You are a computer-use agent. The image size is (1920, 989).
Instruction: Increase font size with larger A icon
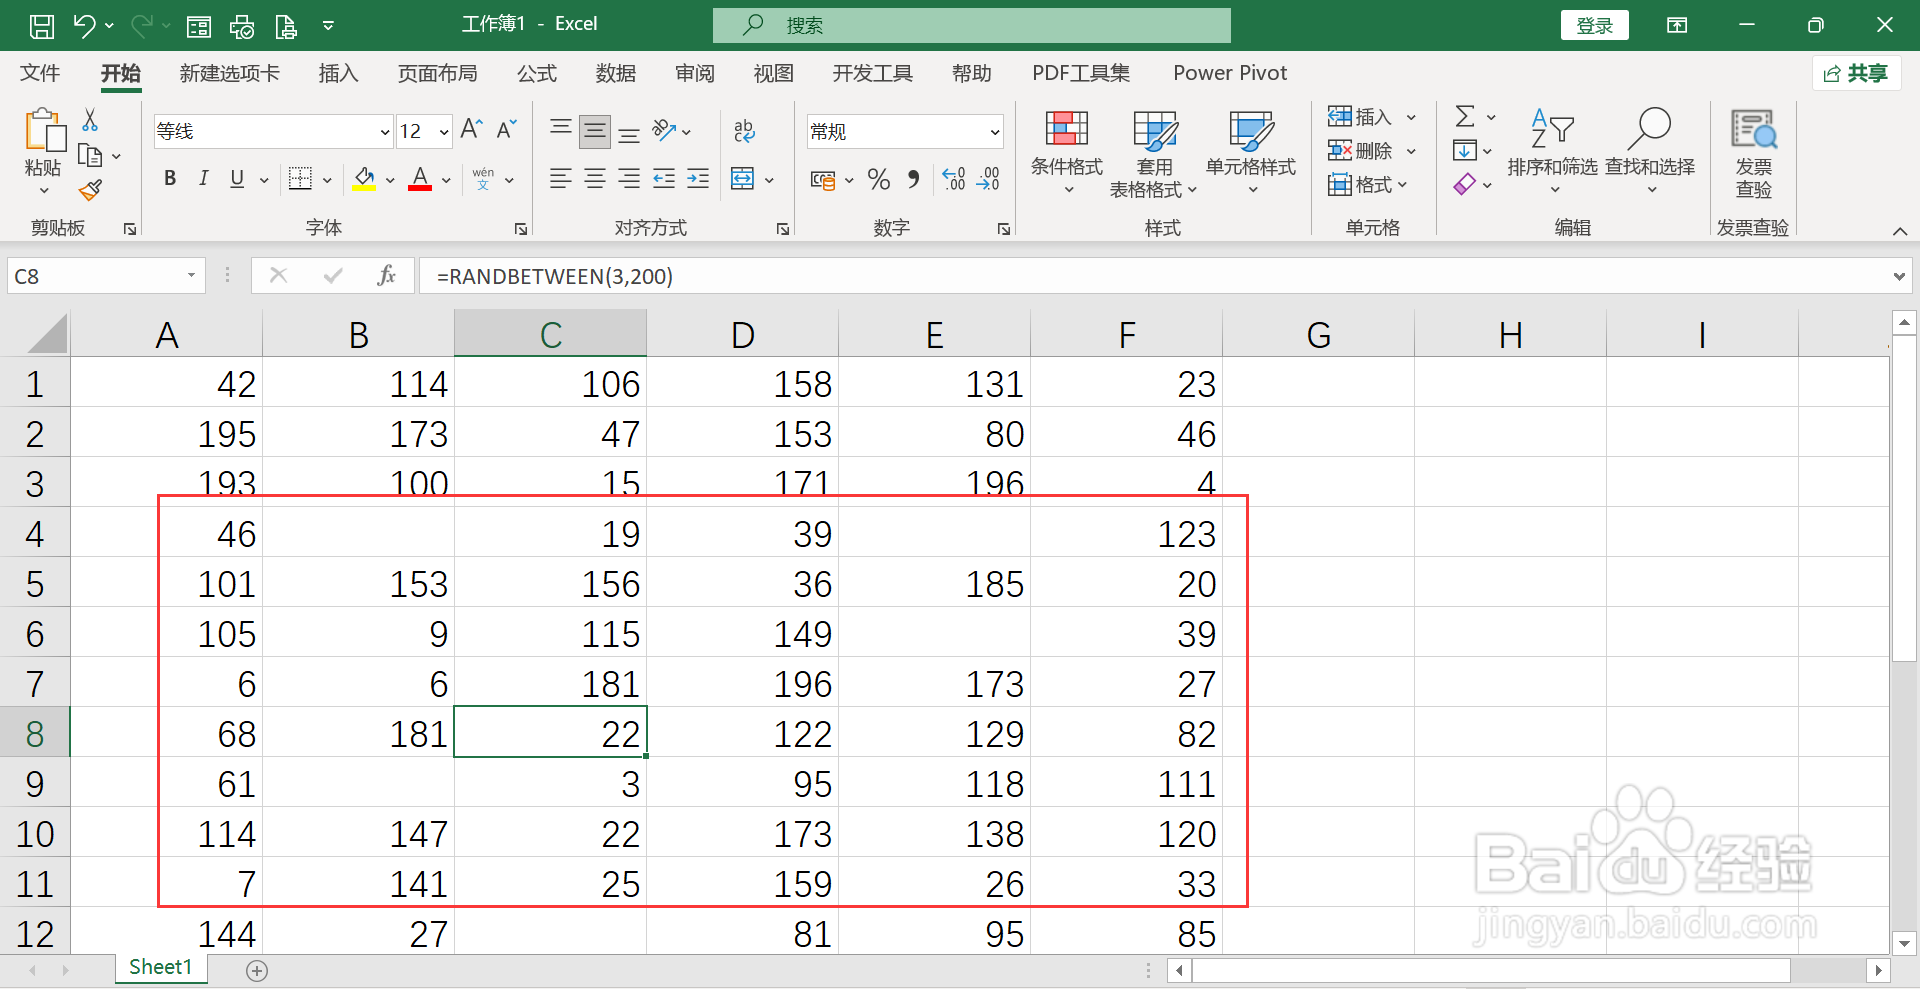pos(472,130)
